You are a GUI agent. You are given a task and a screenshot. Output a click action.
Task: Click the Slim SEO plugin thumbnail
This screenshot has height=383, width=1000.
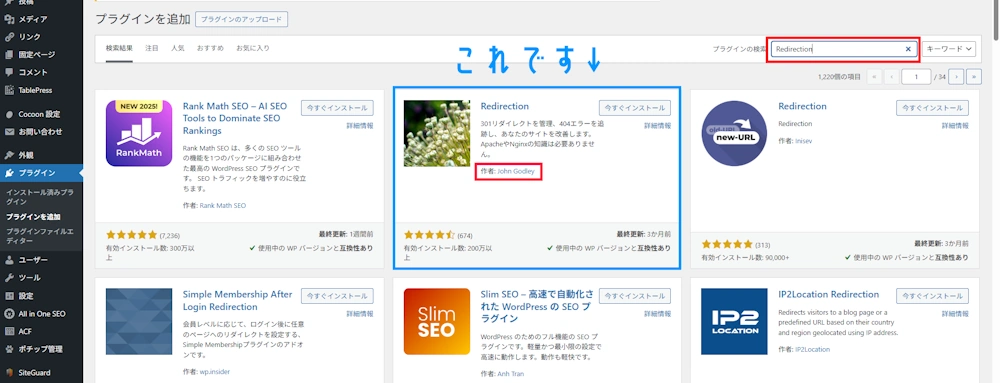[437, 322]
